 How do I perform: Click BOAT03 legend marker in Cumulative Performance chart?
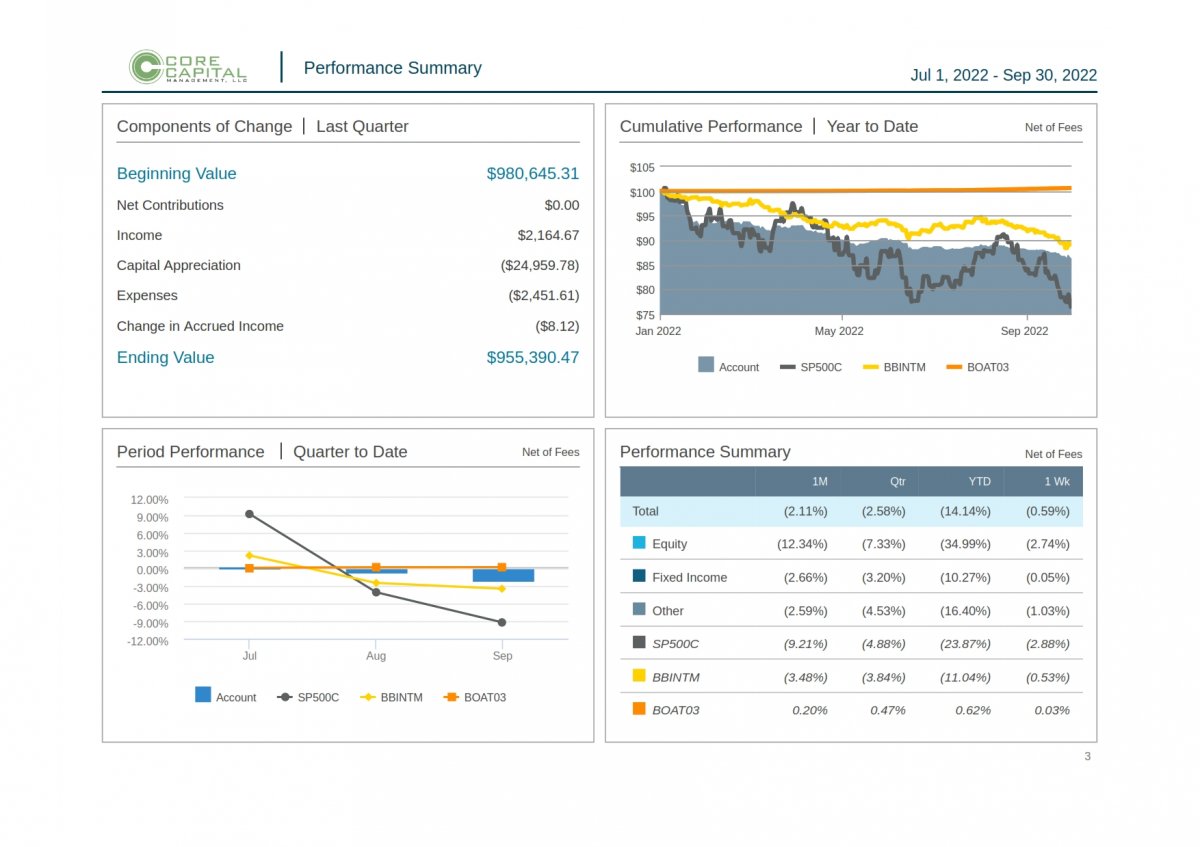coord(953,367)
